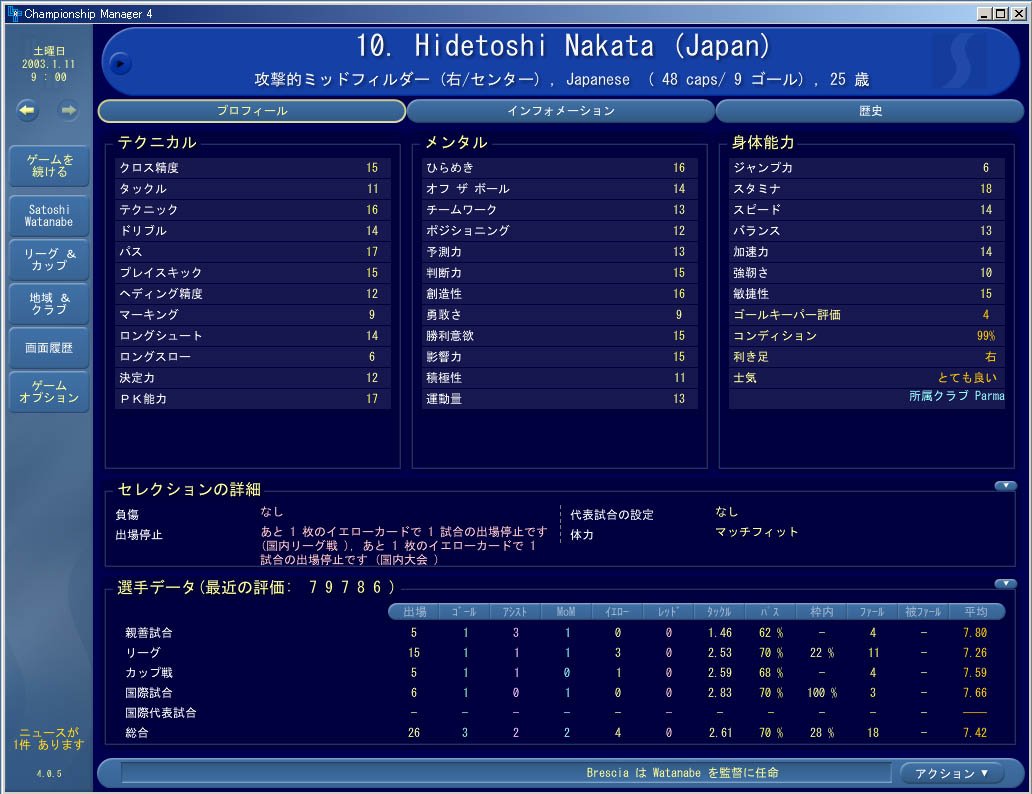The height and width of the screenshot is (794, 1032).
Task: Click the マッチフィット fitness value
Action: [x=756, y=532]
